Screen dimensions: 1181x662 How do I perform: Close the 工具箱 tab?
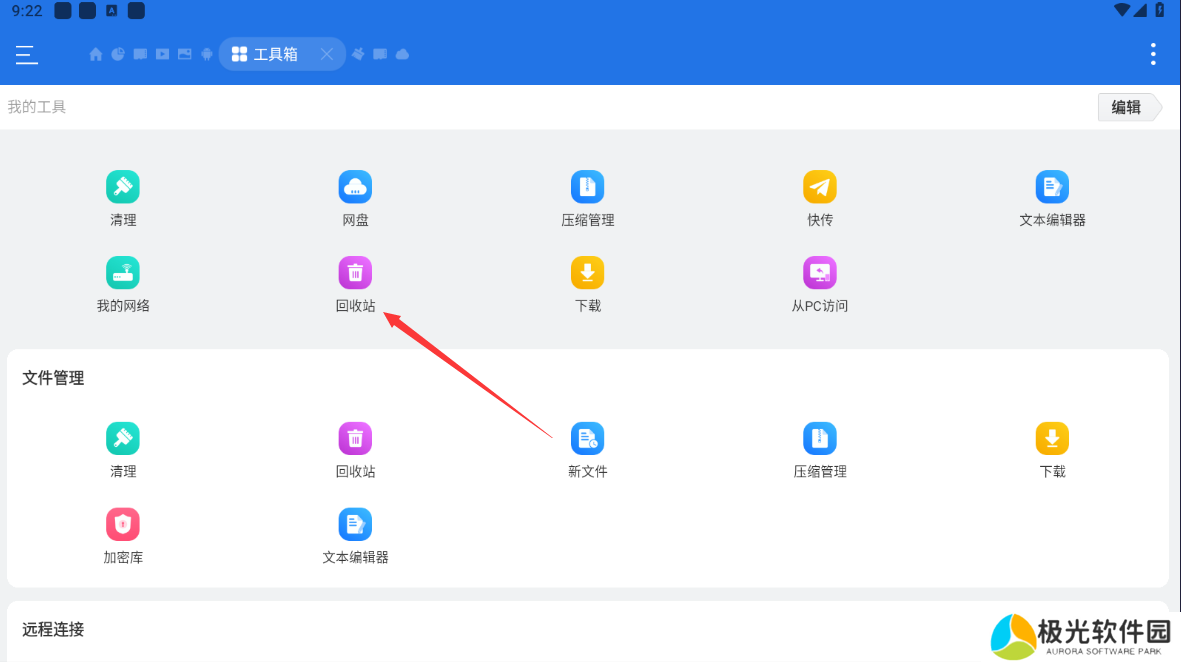(x=326, y=54)
